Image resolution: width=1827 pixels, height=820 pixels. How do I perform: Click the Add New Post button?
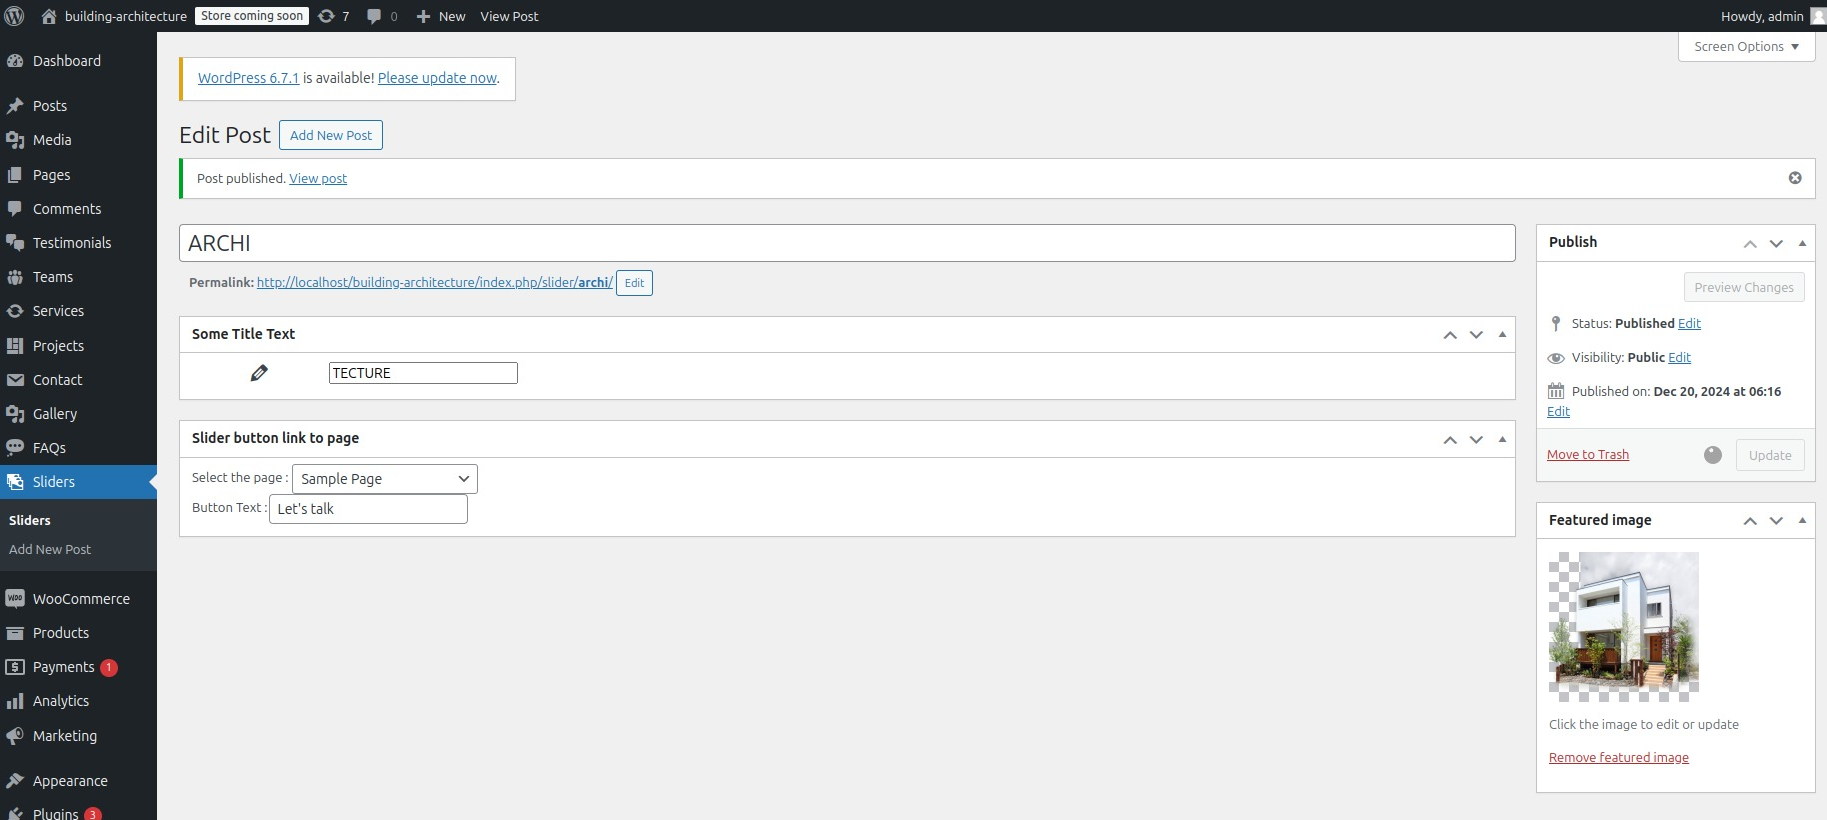(x=331, y=135)
